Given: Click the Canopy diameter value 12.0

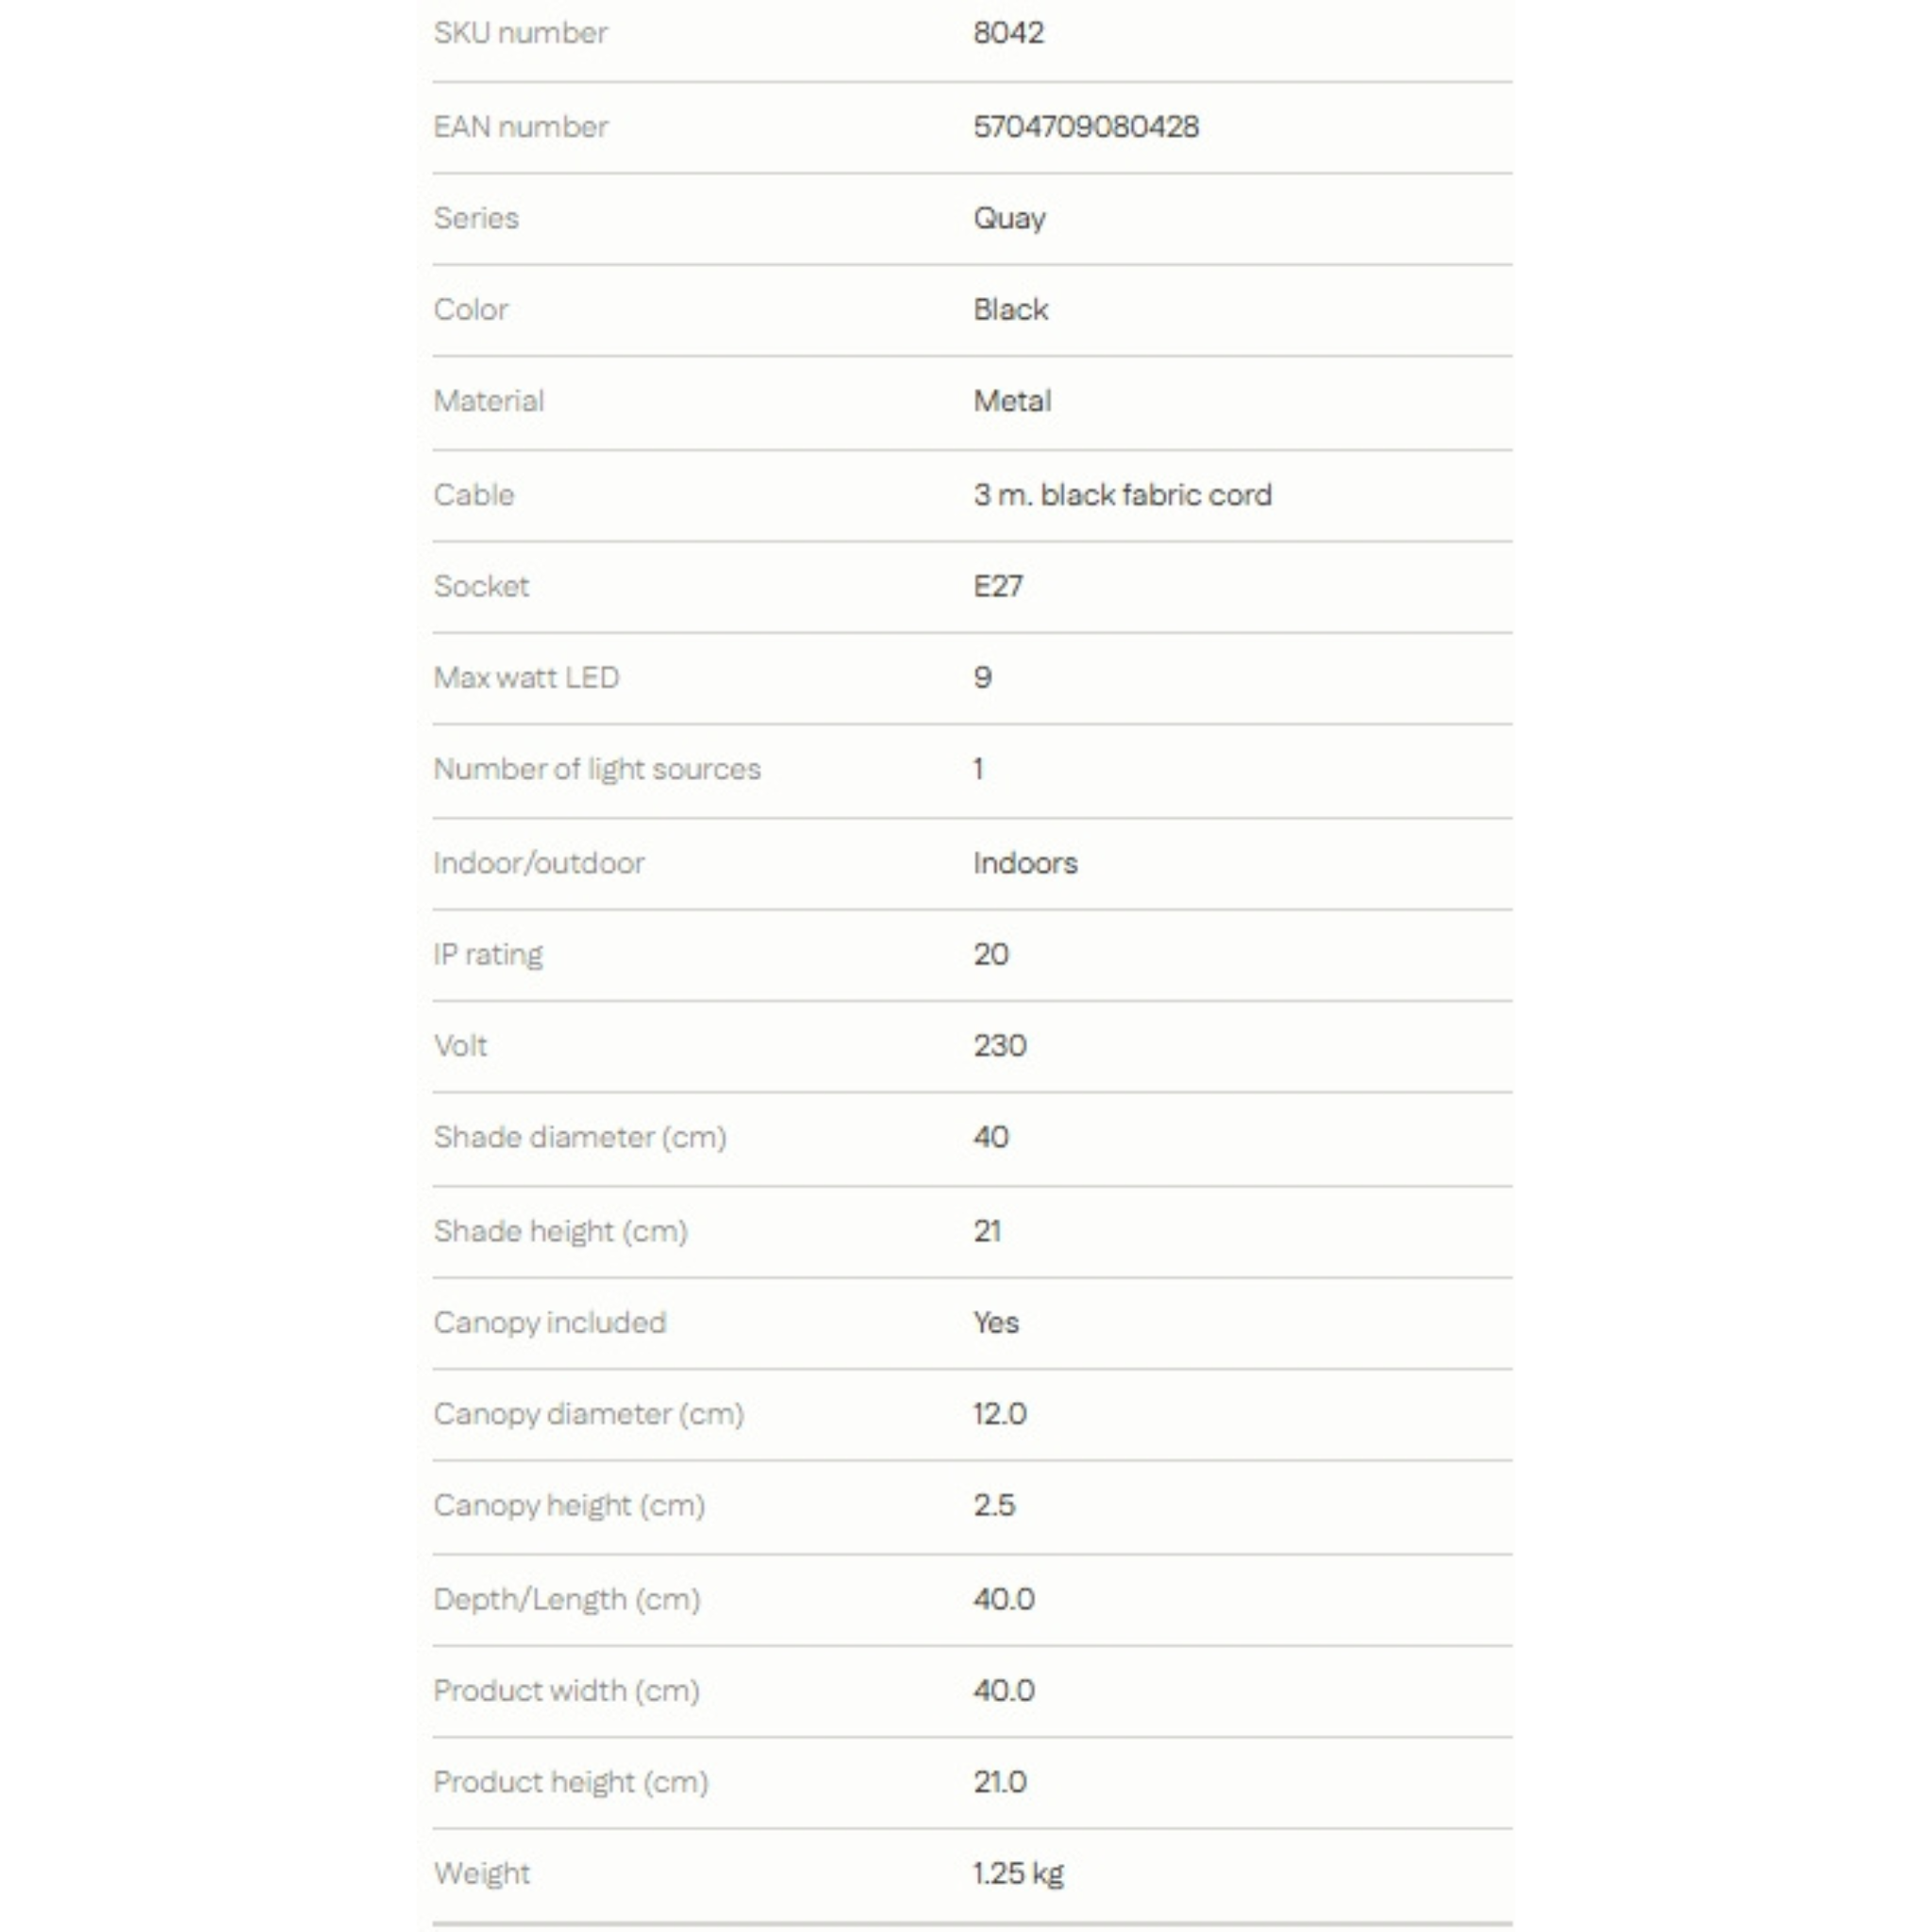Looking at the screenshot, I should (x=1000, y=1414).
